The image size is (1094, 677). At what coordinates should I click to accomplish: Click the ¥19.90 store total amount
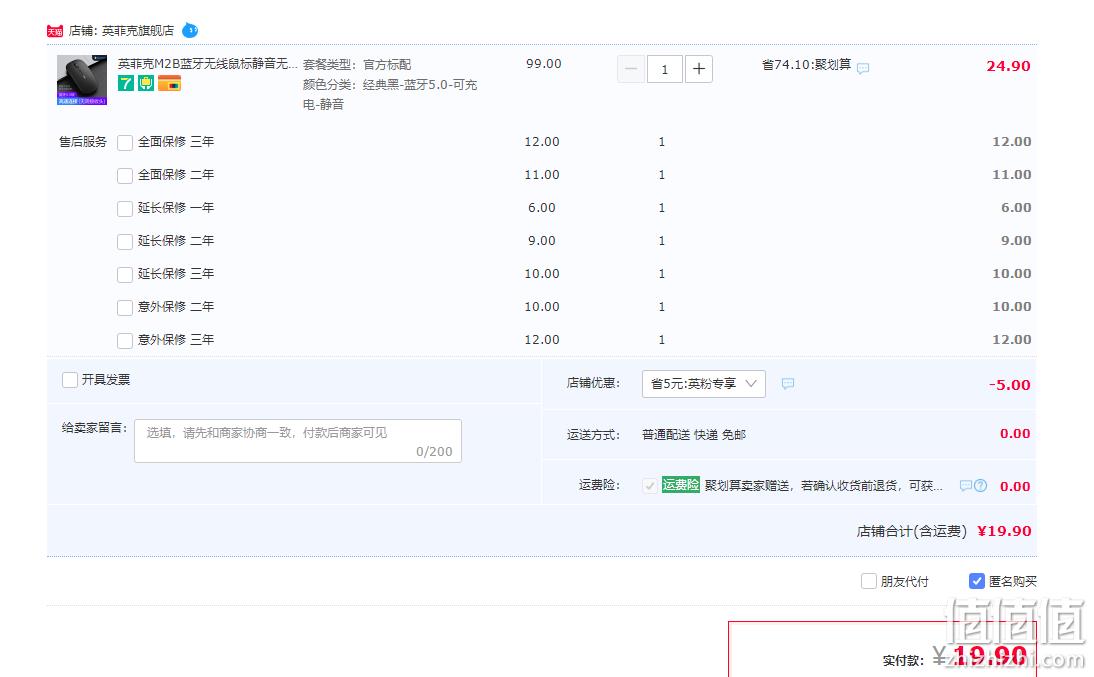pyautogui.click(x=1004, y=531)
